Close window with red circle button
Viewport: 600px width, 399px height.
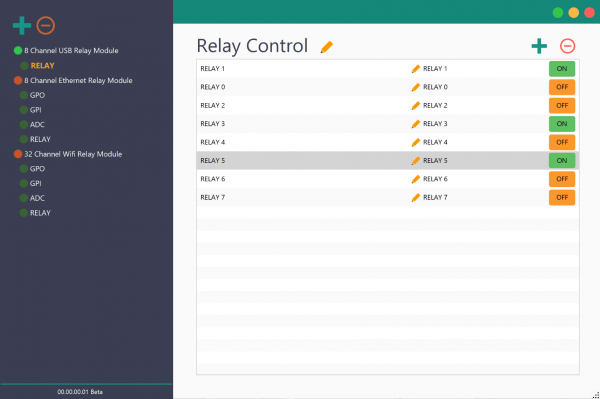click(x=589, y=13)
